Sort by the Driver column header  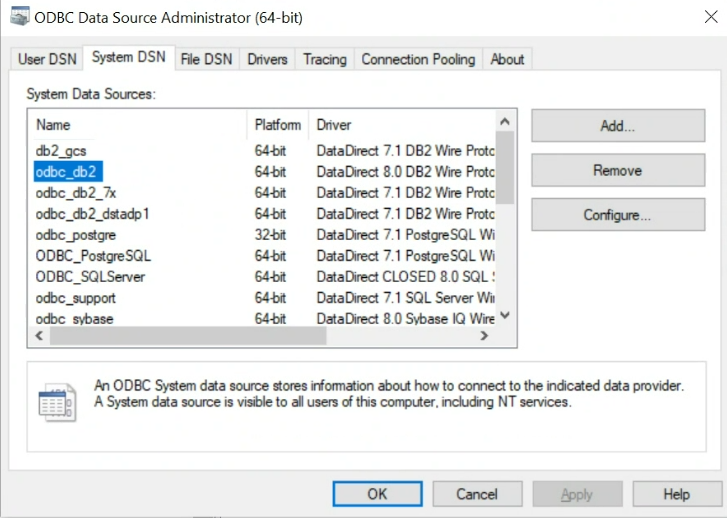402,125
